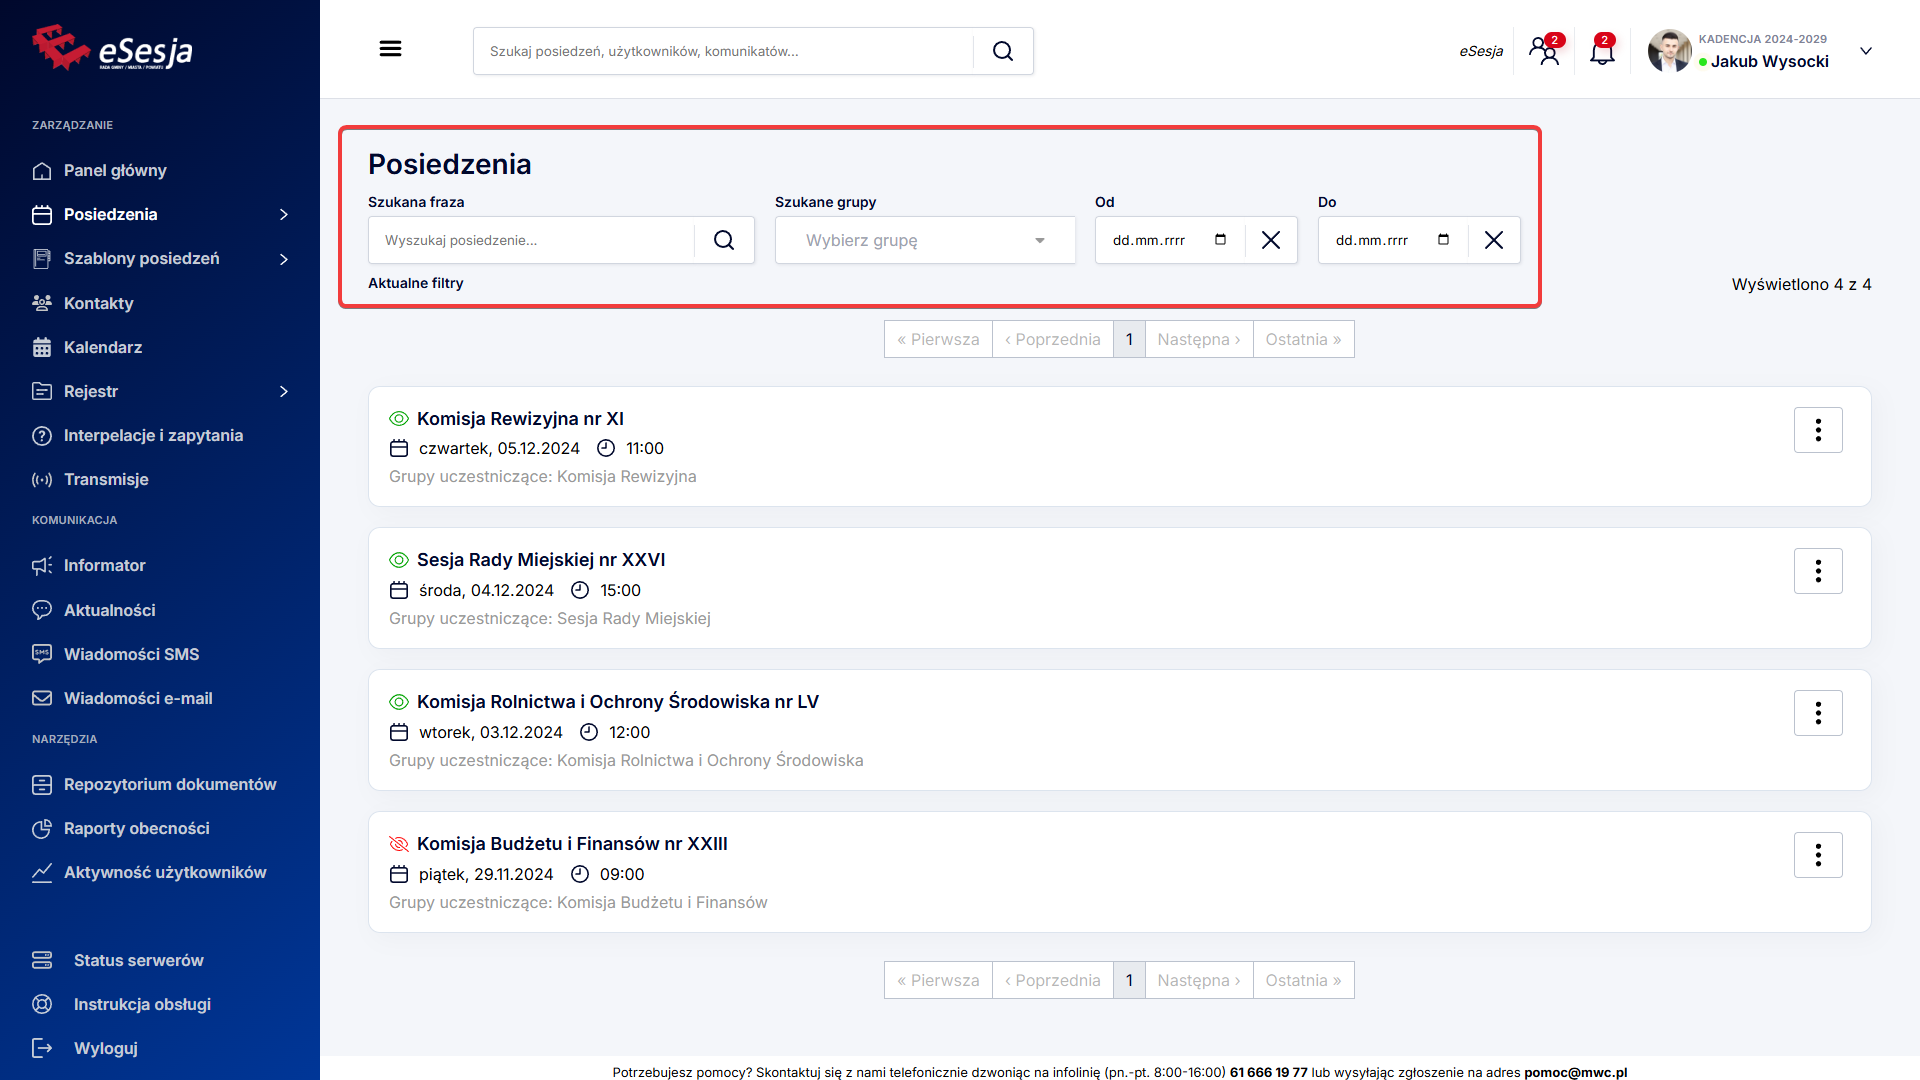Open the users notifications icon with badge
This screenshot has height=1080, width=1920.
pos(1545,50)
